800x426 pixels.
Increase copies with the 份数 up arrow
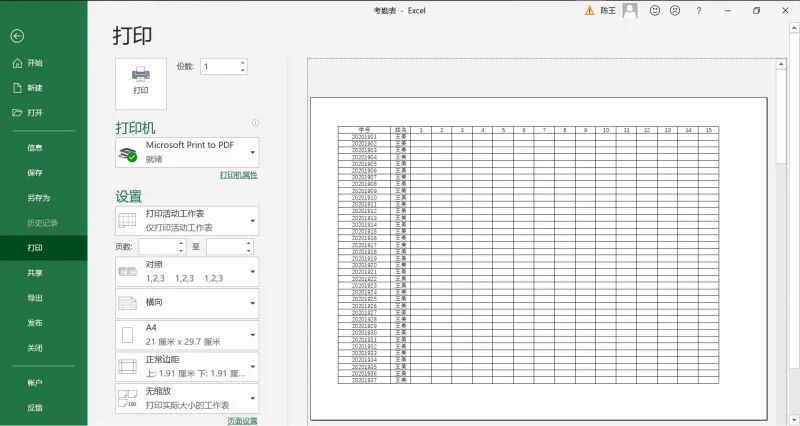[243, 63]
